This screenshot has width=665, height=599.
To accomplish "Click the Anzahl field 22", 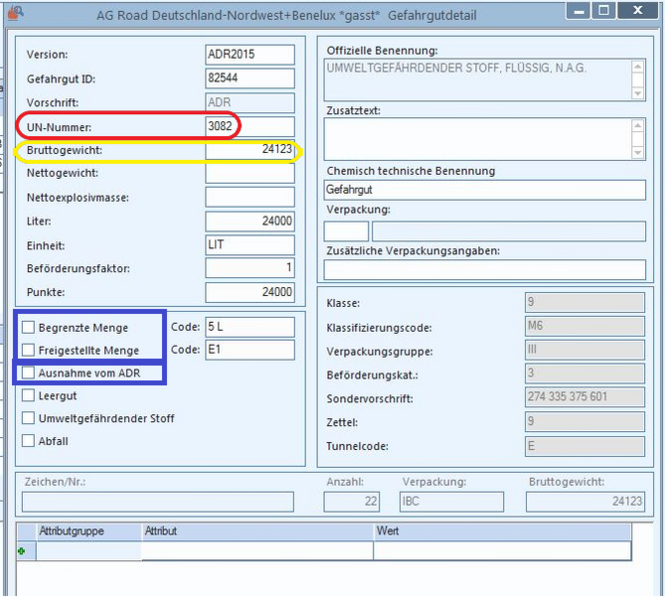I will pos(352,502).
